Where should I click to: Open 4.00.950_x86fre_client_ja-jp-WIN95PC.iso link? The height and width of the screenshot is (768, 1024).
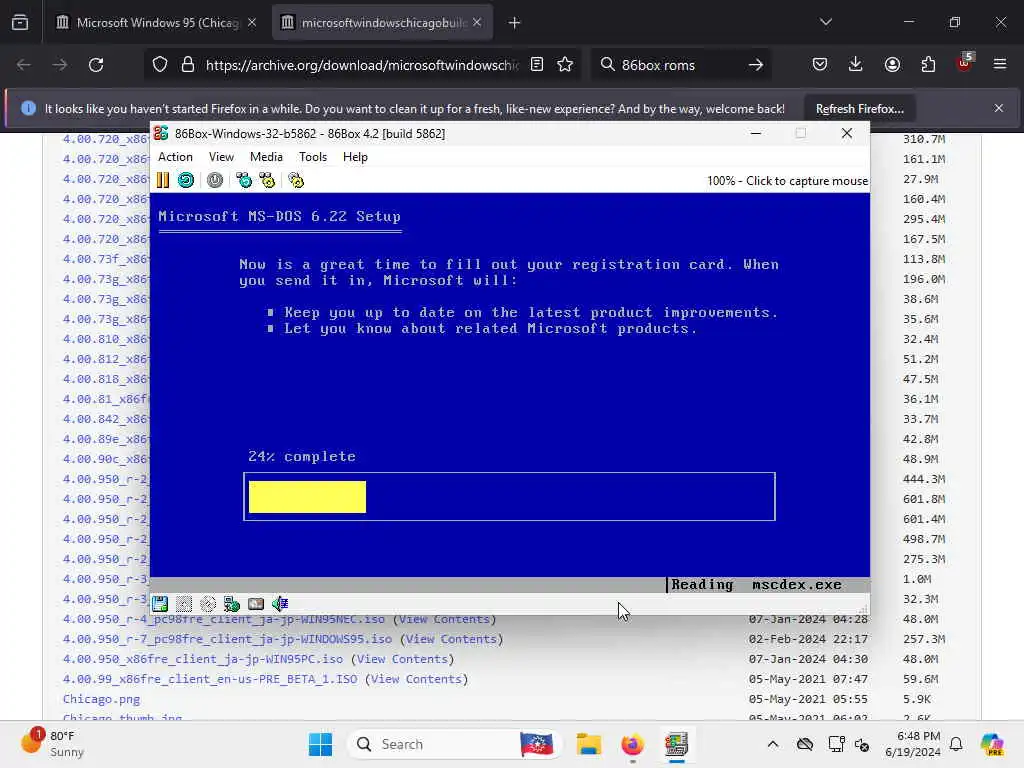pos(202,659)
